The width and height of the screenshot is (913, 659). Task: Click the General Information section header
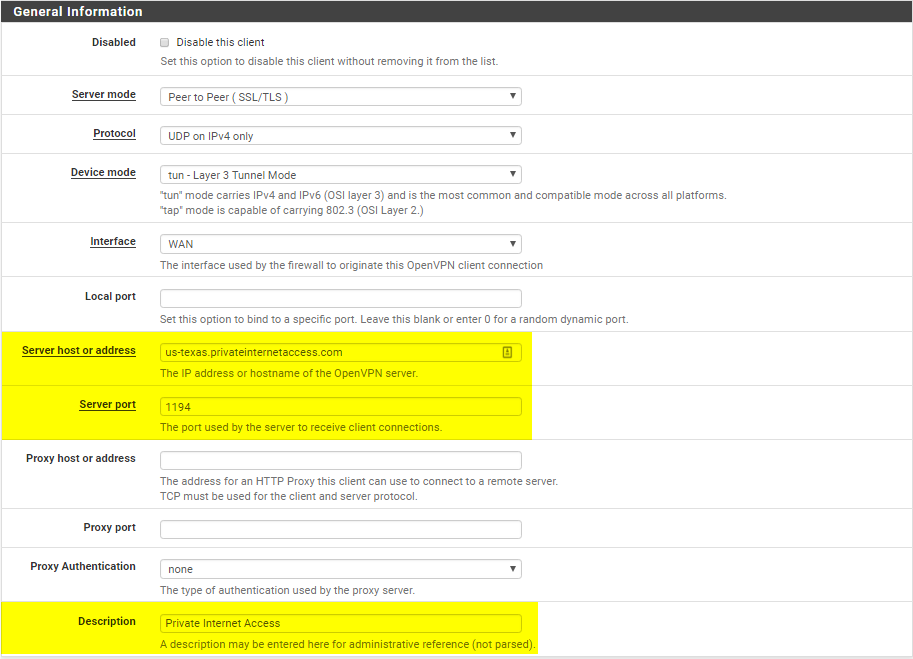coord(456,12)
